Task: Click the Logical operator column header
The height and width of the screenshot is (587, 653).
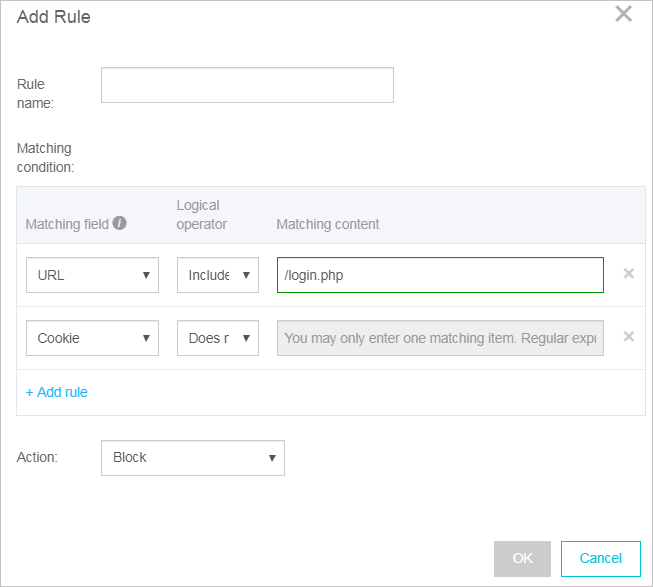Action: (x=202, y=215)
